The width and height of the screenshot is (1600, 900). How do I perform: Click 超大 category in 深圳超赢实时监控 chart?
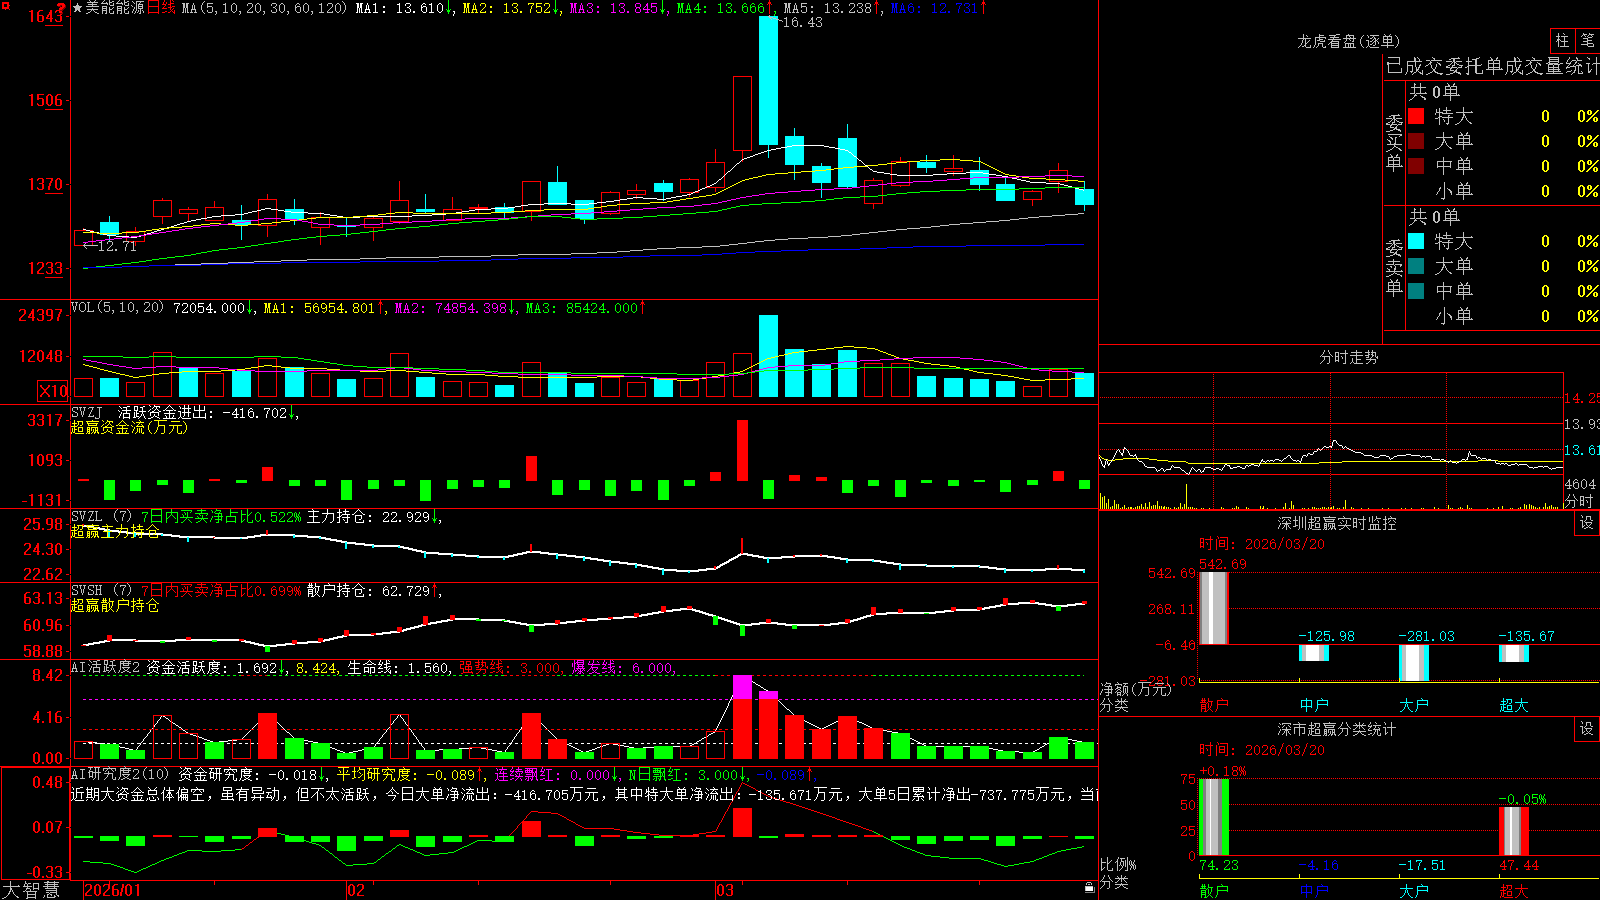point(1514,705)
